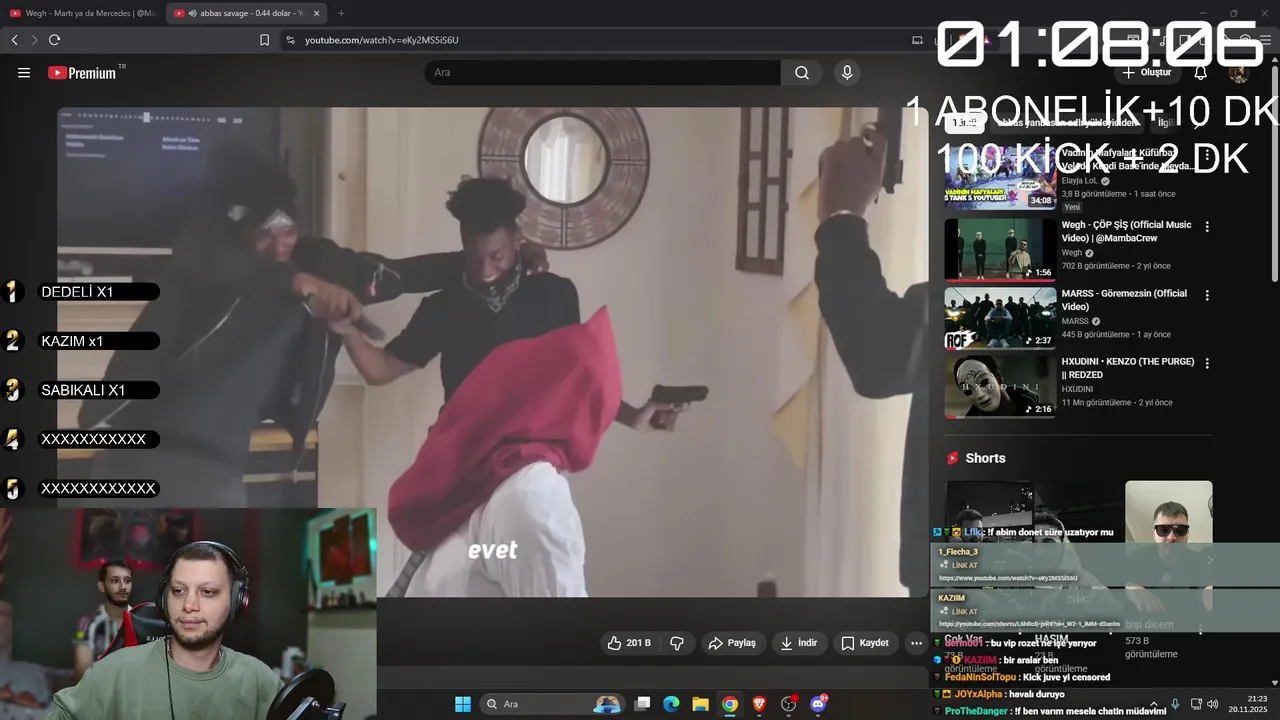The image size is (1280, 720).
Task: Focus the YouTube 'Ara' search field
Action: 602,72
